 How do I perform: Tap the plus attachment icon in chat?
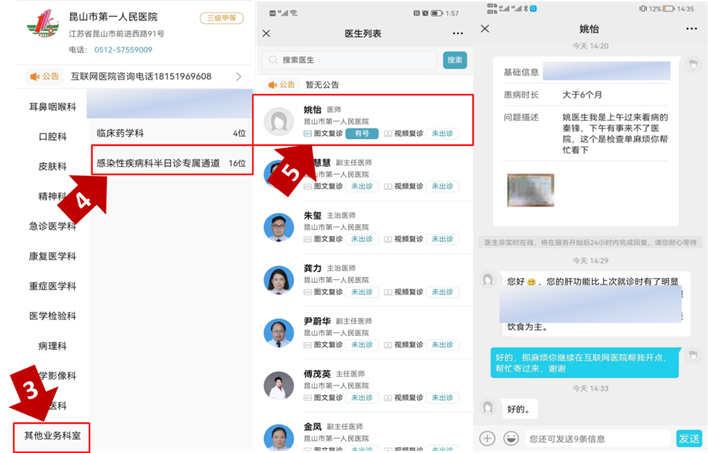[487, 438]
